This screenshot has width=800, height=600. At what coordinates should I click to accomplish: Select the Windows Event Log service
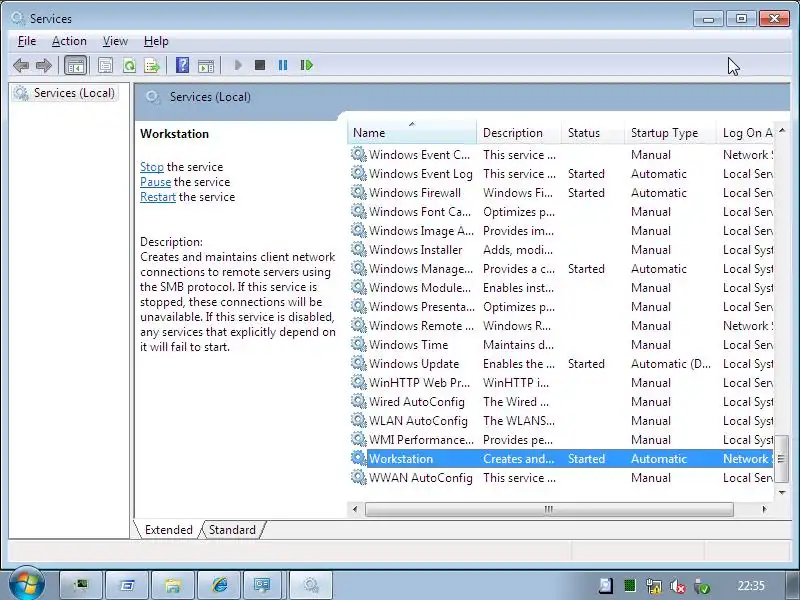click(x=561, y=174)
